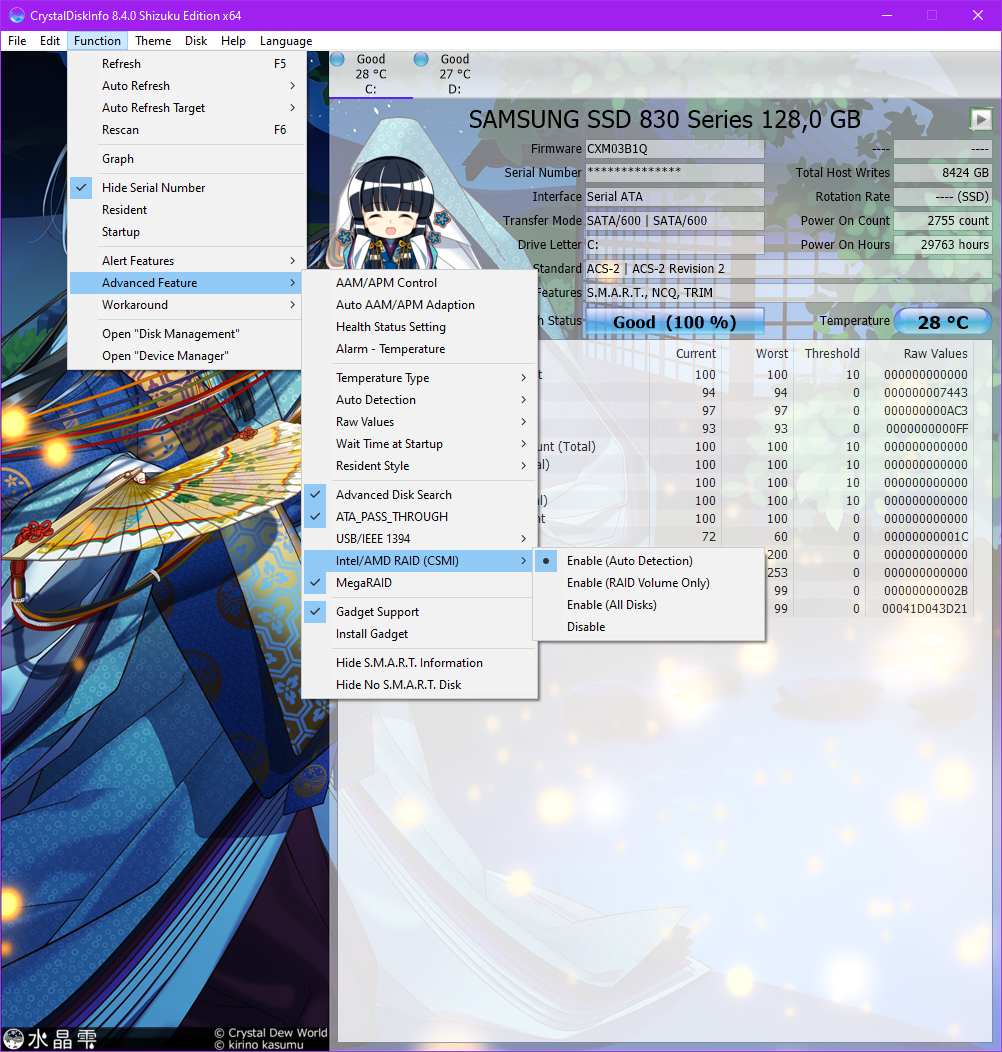The height and width of the screenshot is (1052, 1002).
Task: Click the Raw Values column header
Action: point(936,354)
